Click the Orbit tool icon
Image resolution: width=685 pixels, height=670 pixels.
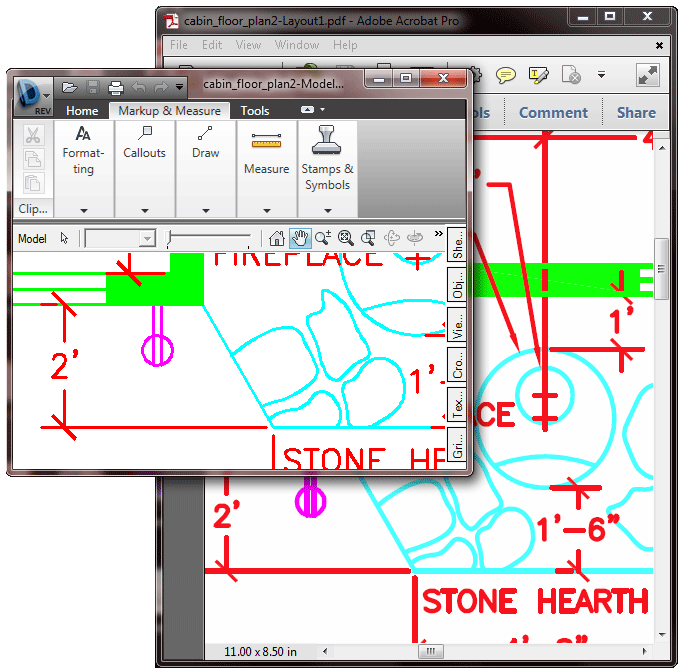coord(391,238)
